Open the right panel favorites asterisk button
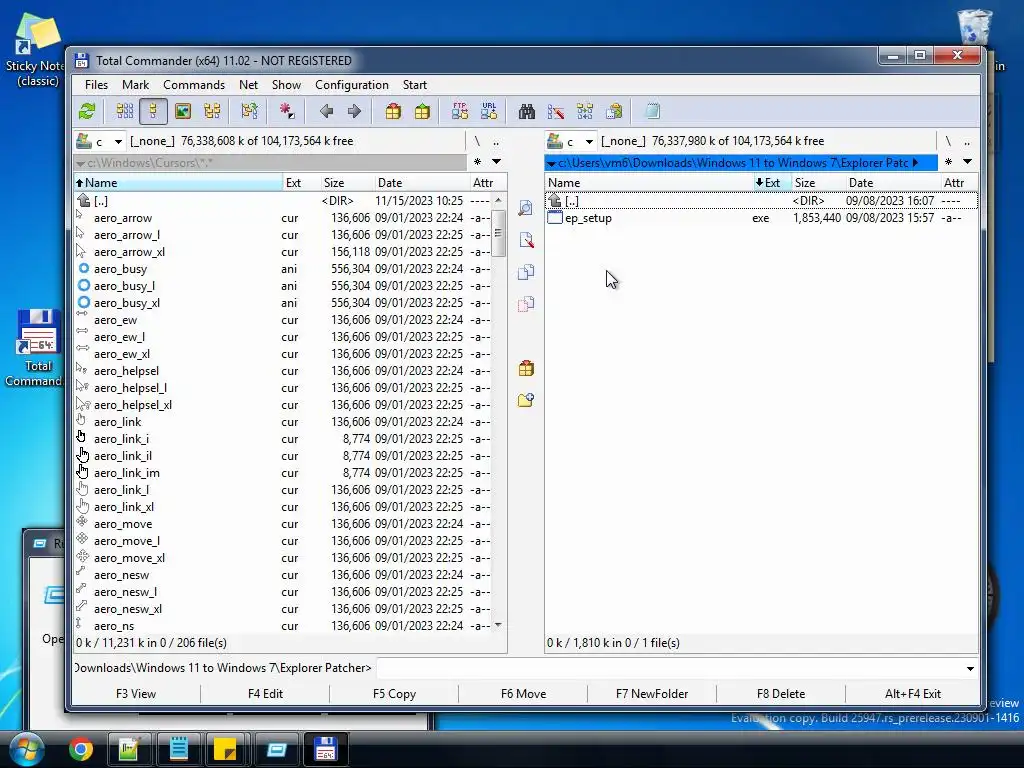 click(948, 162)
